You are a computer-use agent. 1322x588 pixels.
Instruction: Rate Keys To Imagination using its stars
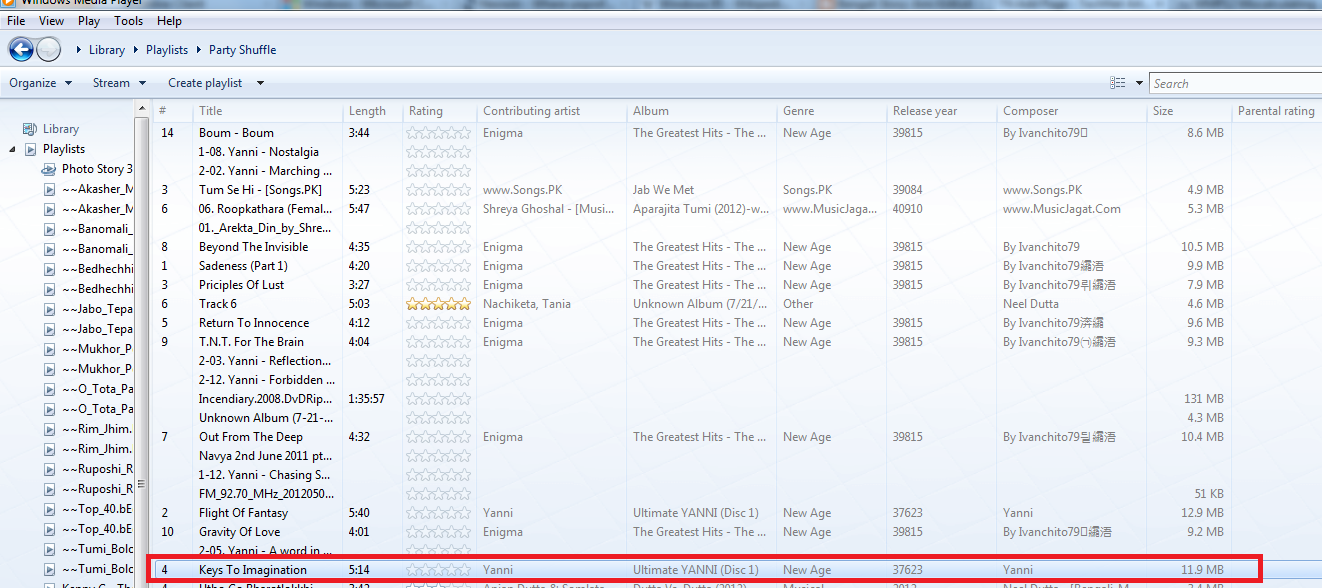[x=438, y=570]
